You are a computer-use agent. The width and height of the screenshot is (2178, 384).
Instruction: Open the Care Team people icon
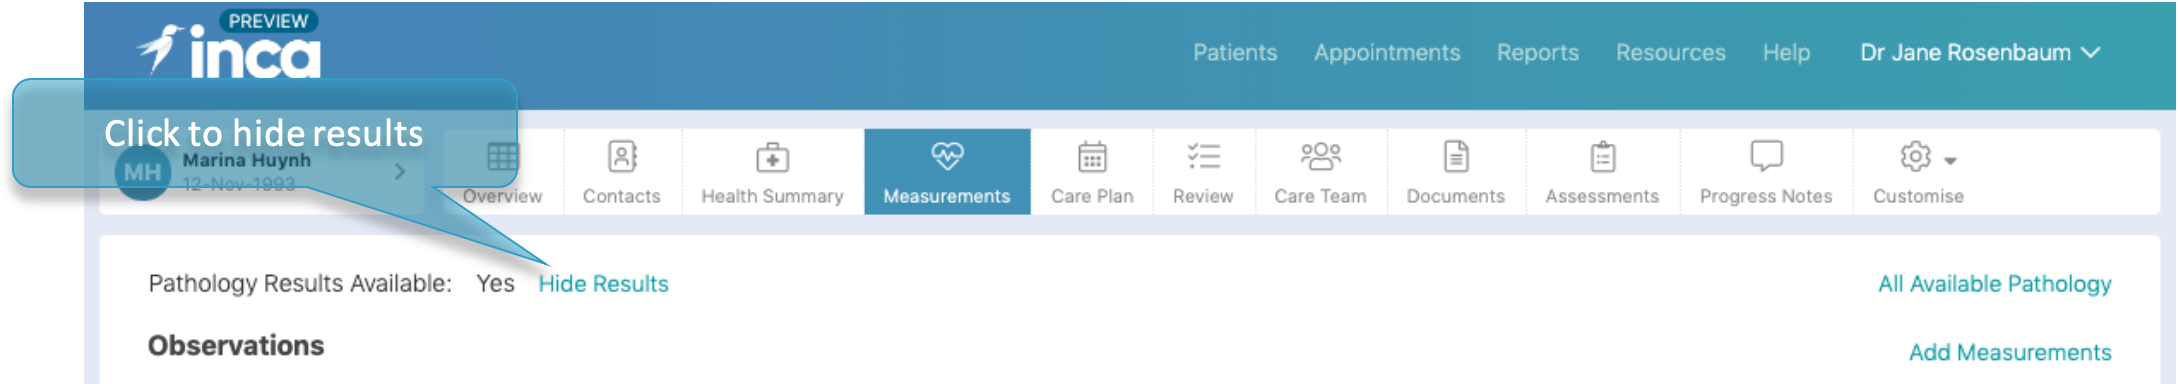coord(1320,156)
